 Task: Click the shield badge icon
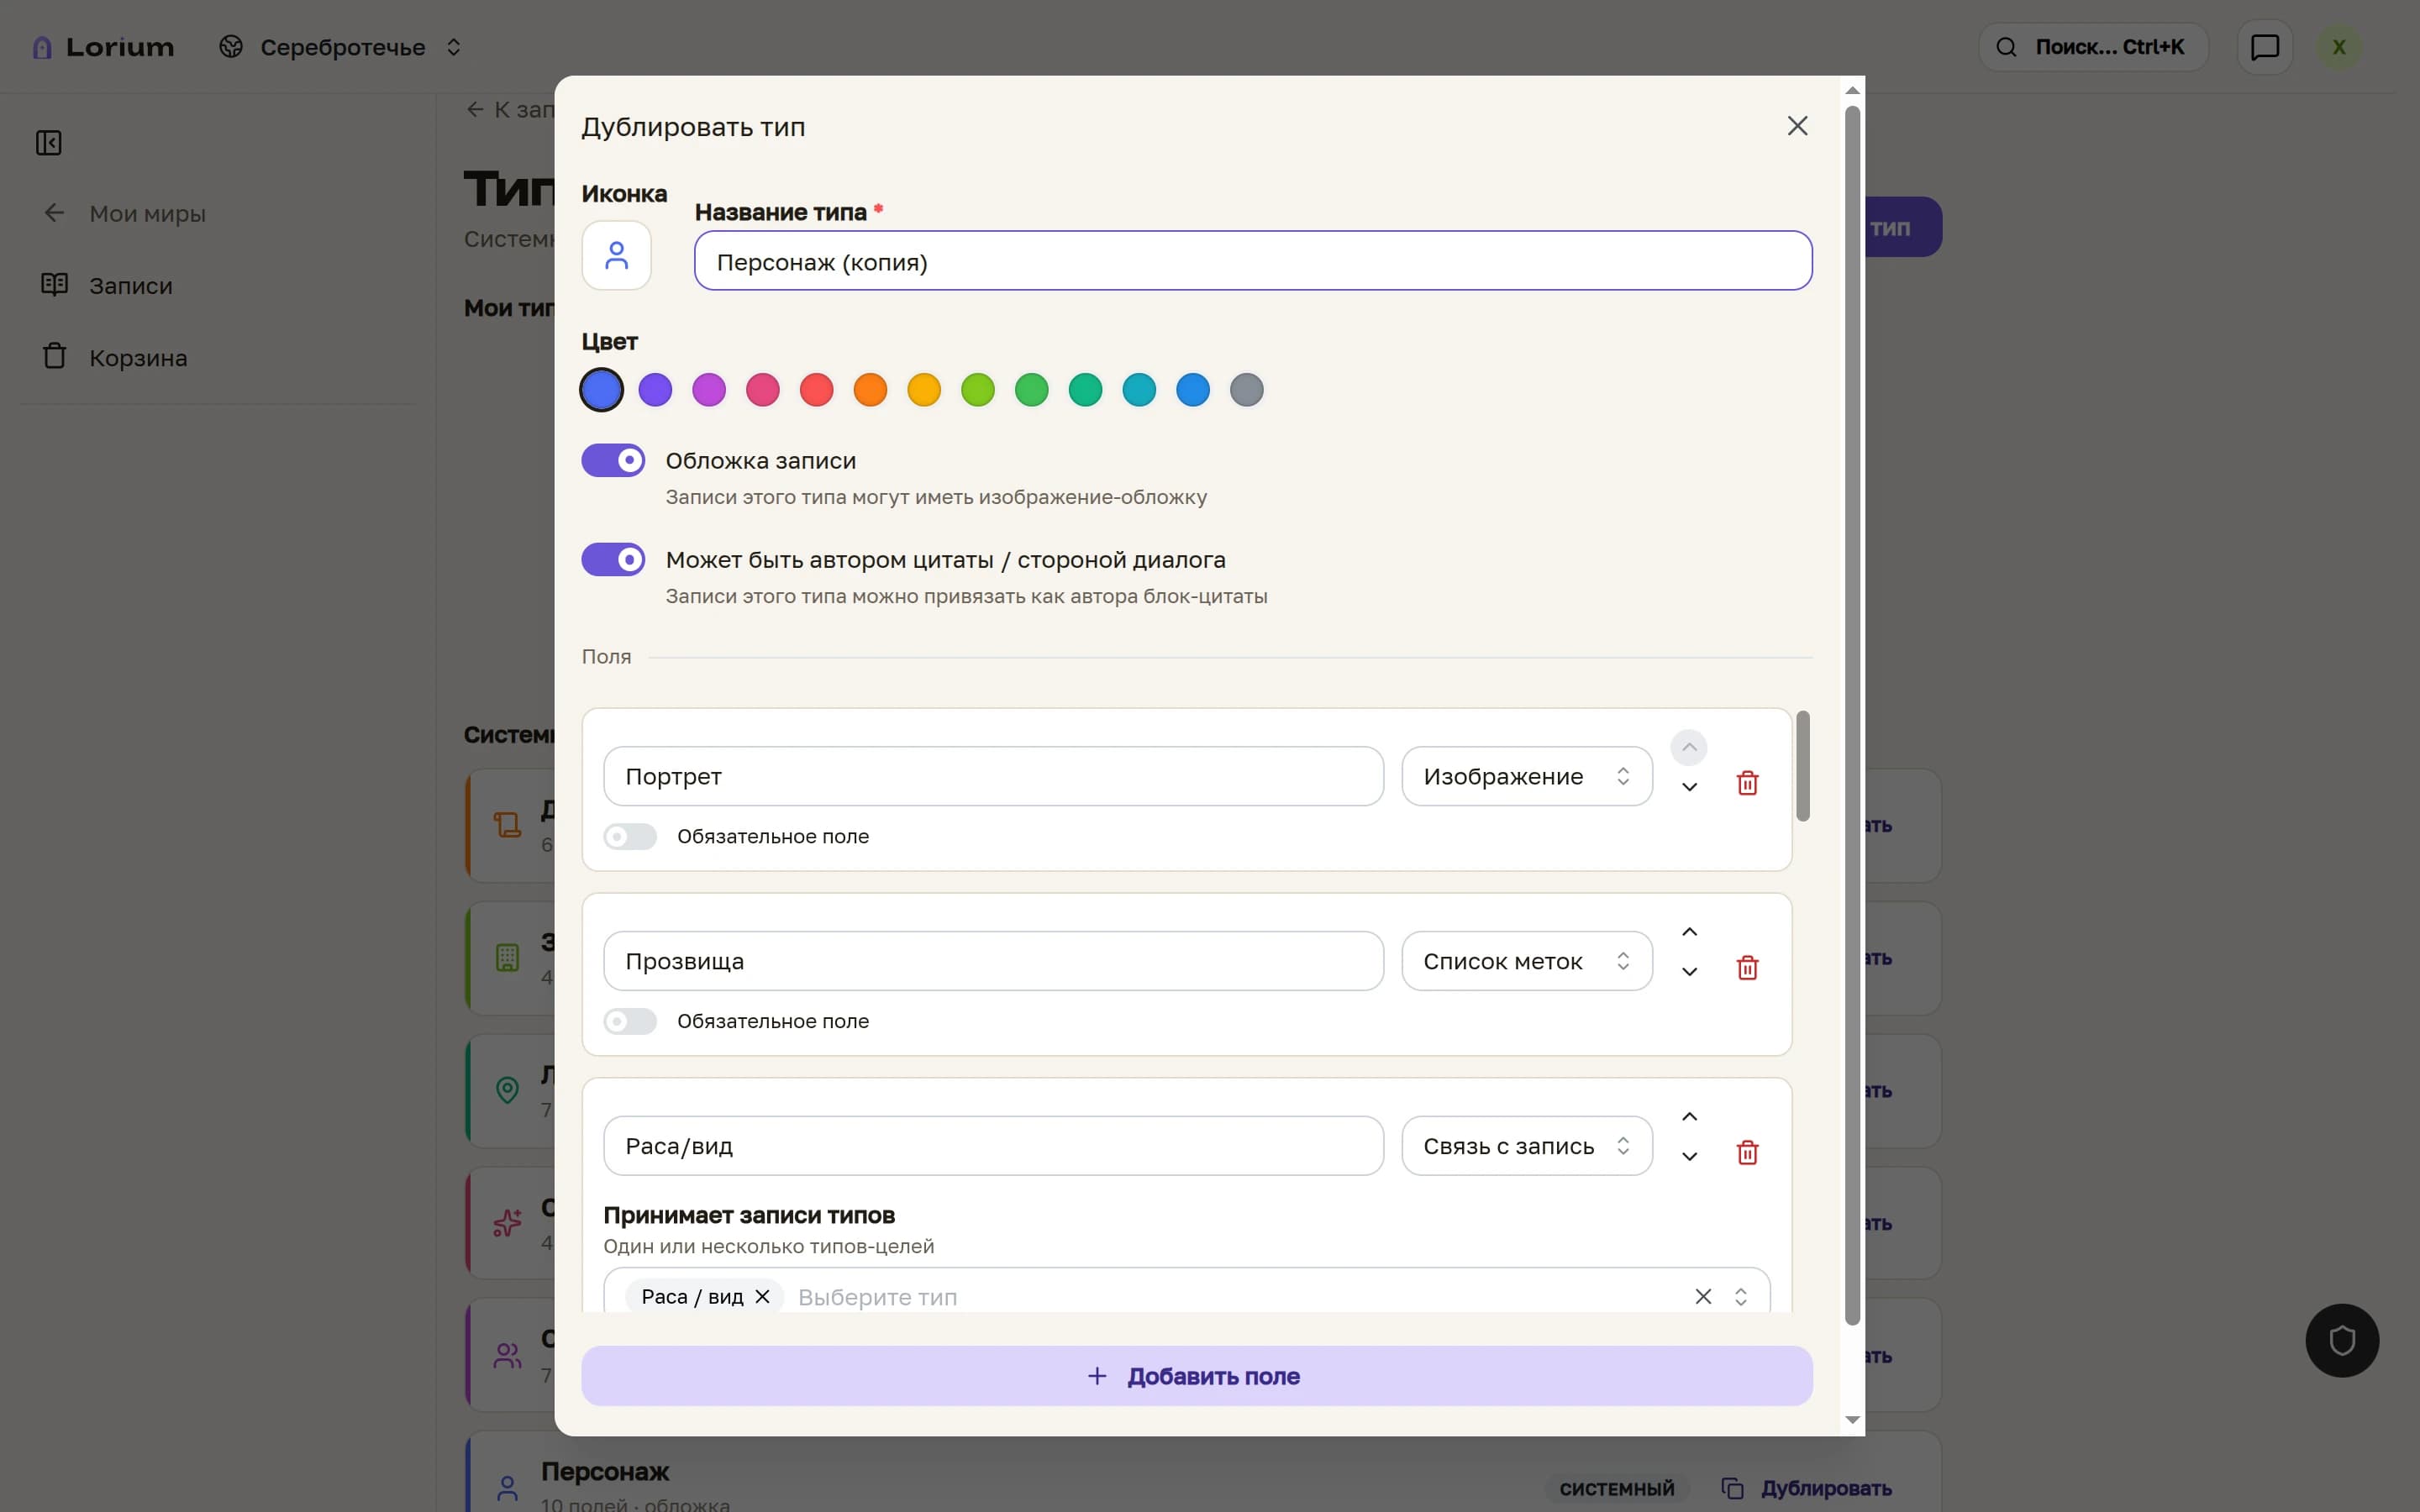point(2342,1341)
